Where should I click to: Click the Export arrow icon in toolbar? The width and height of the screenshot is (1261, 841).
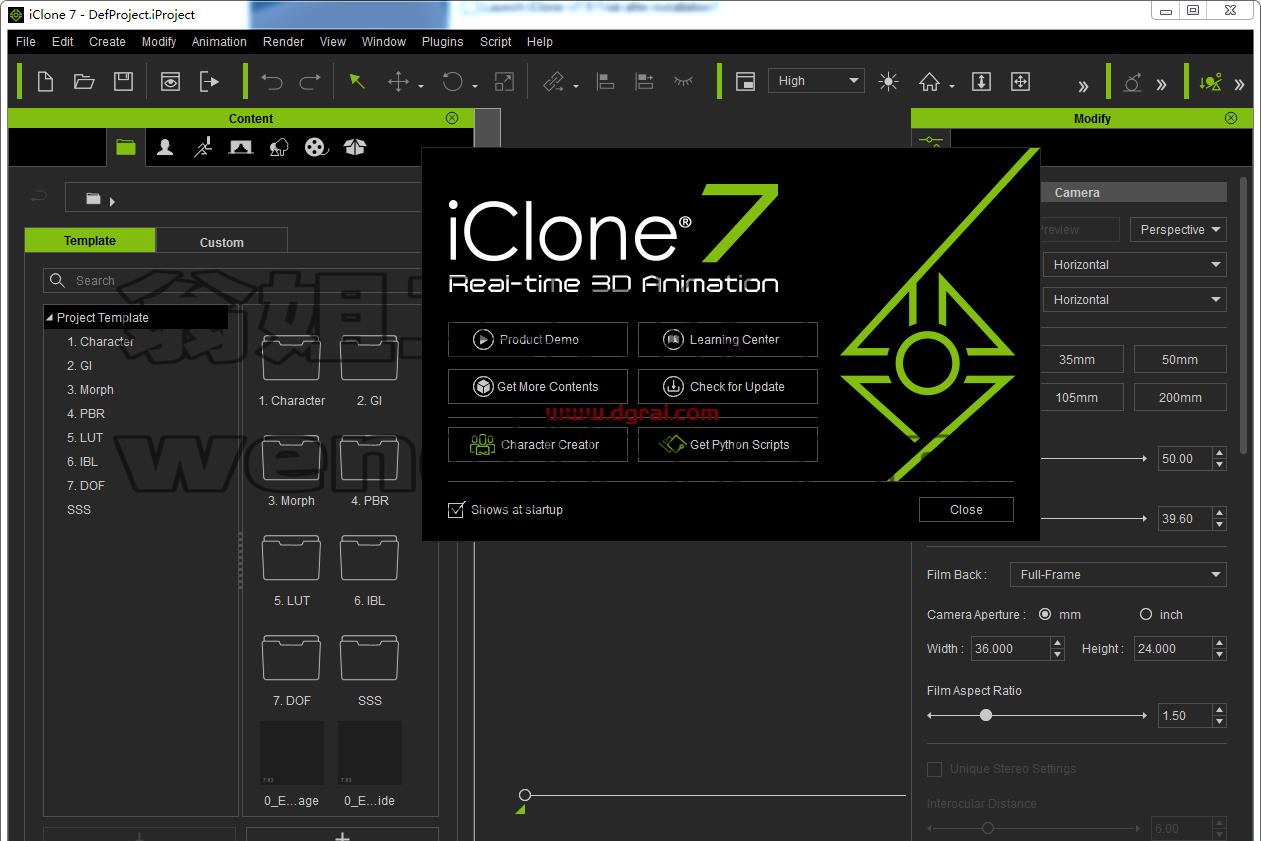tap(209, 82)
